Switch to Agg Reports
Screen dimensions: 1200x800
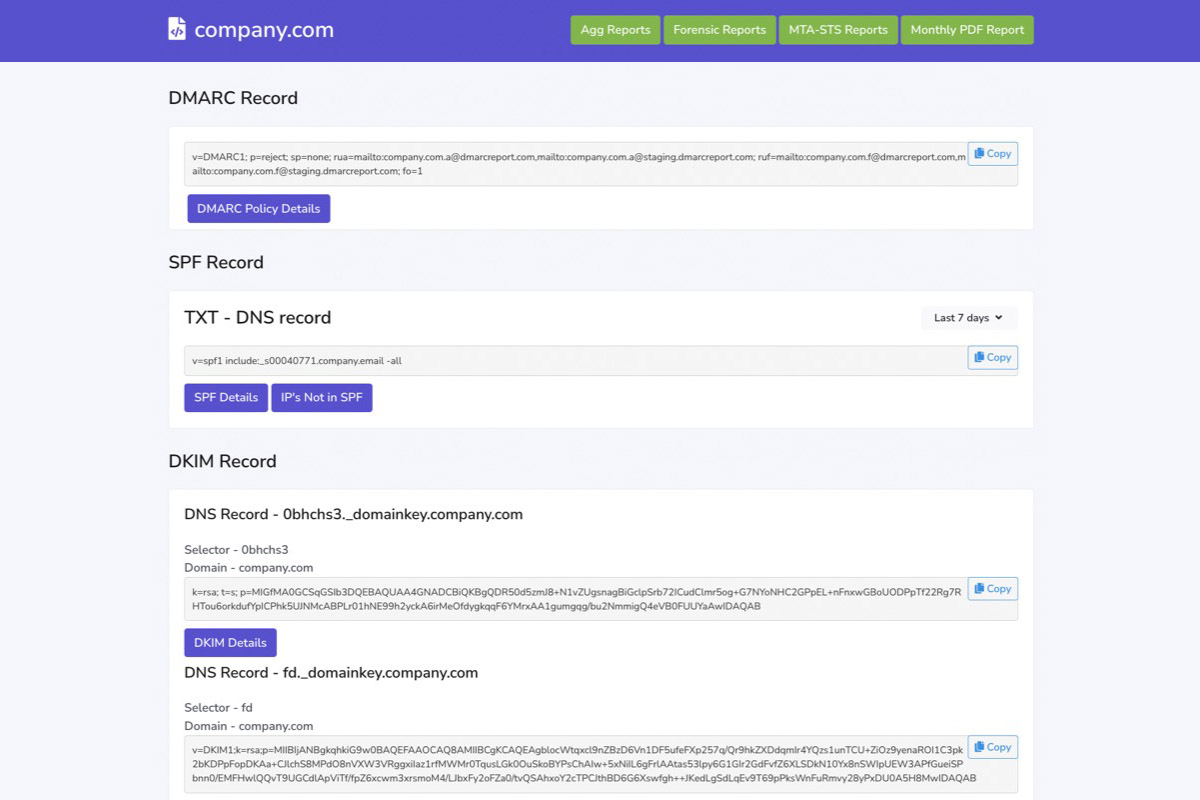(615, 29)
